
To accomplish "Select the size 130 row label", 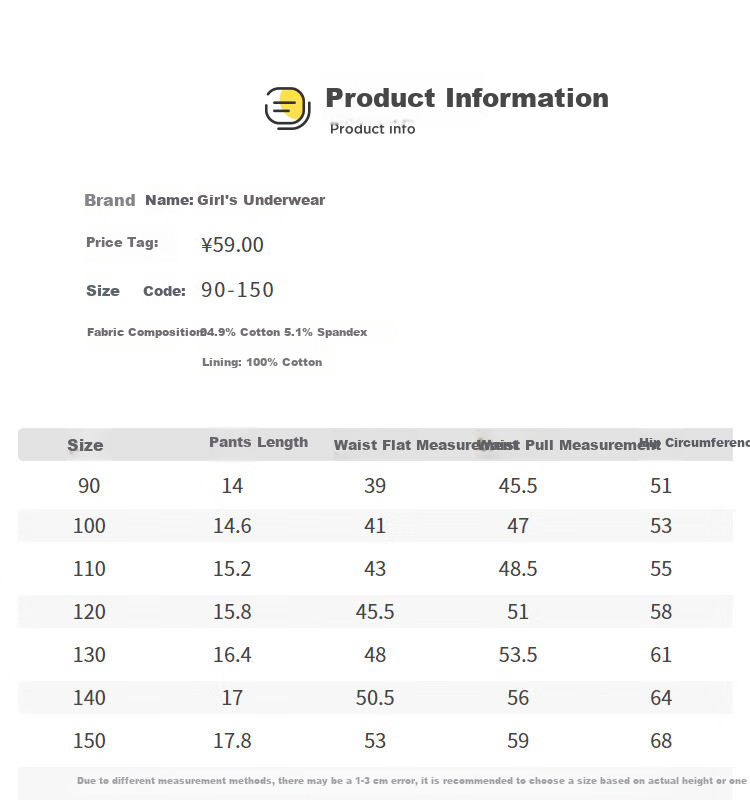I will 89,655.
